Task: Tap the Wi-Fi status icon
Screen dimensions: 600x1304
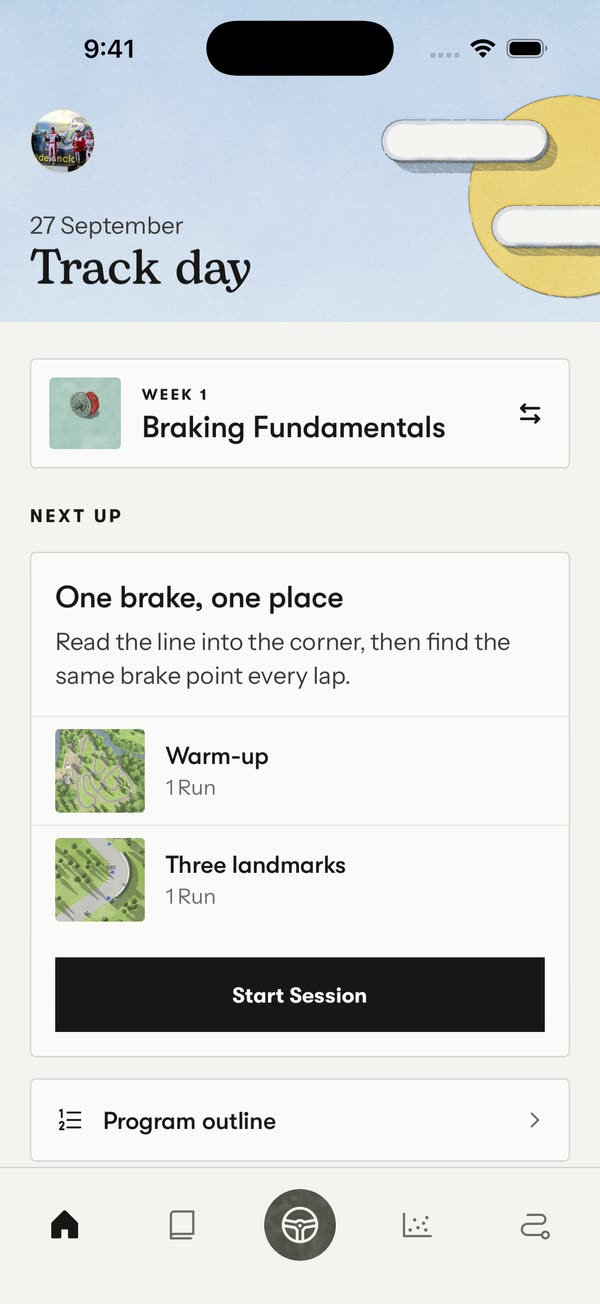Action: [484, 48]
